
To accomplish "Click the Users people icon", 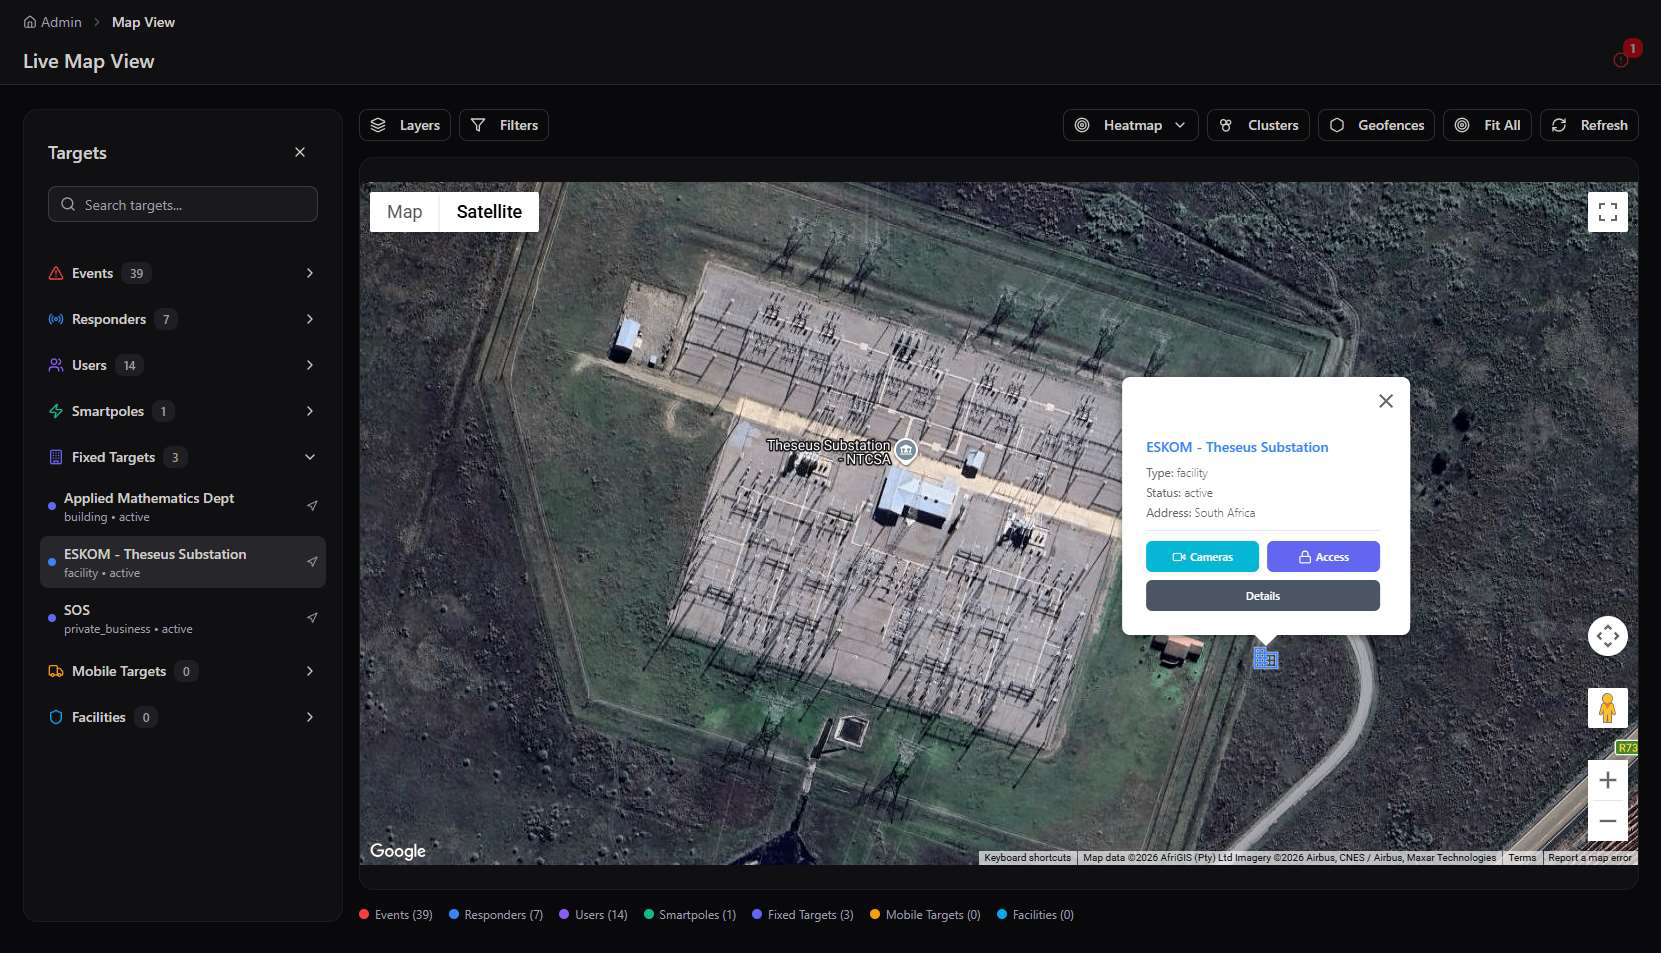I will pos(56,365).
